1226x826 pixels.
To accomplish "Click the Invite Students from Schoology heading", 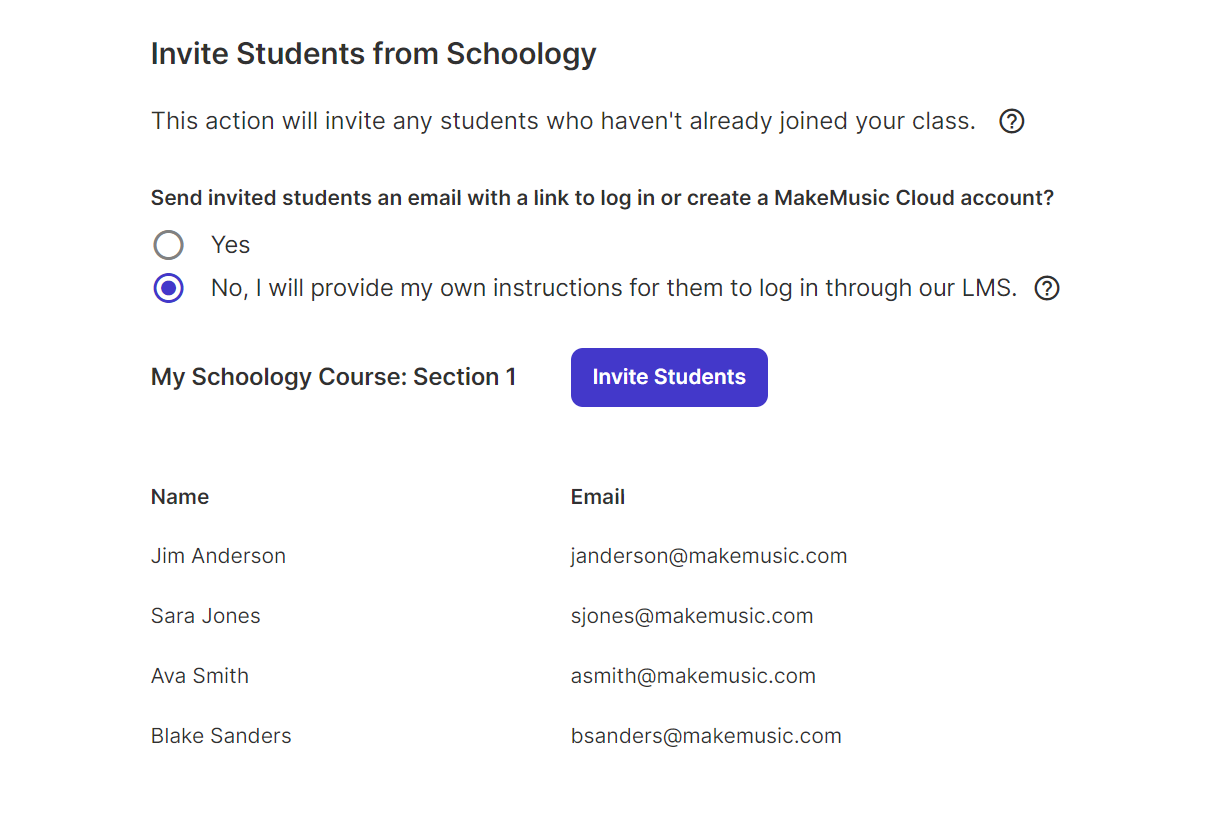I will click(x=374, y=53).
